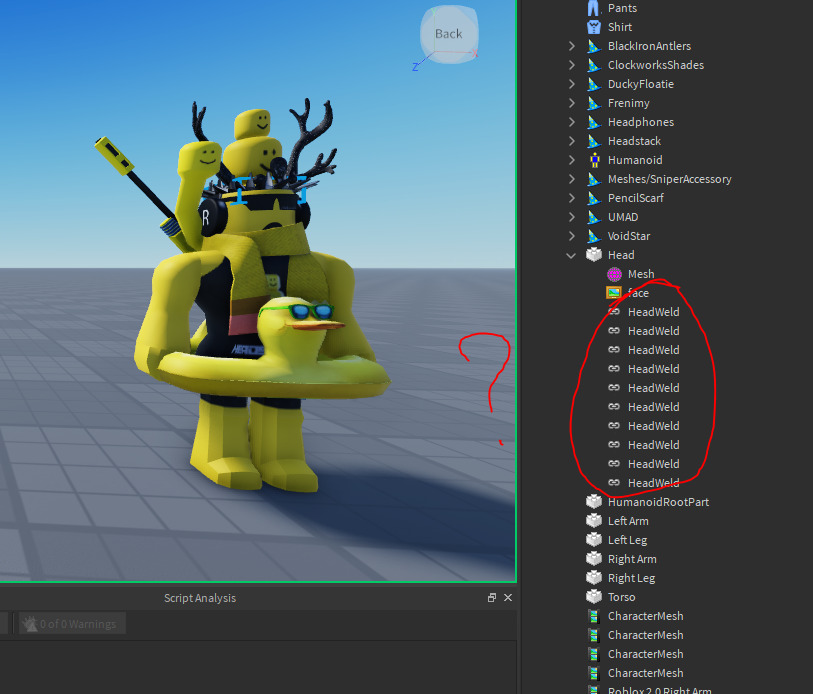Image resolution: width=813 pixels, height=694 pixels.
Task: Click the purple Mesh icon under Head
Action: point(614,274)
